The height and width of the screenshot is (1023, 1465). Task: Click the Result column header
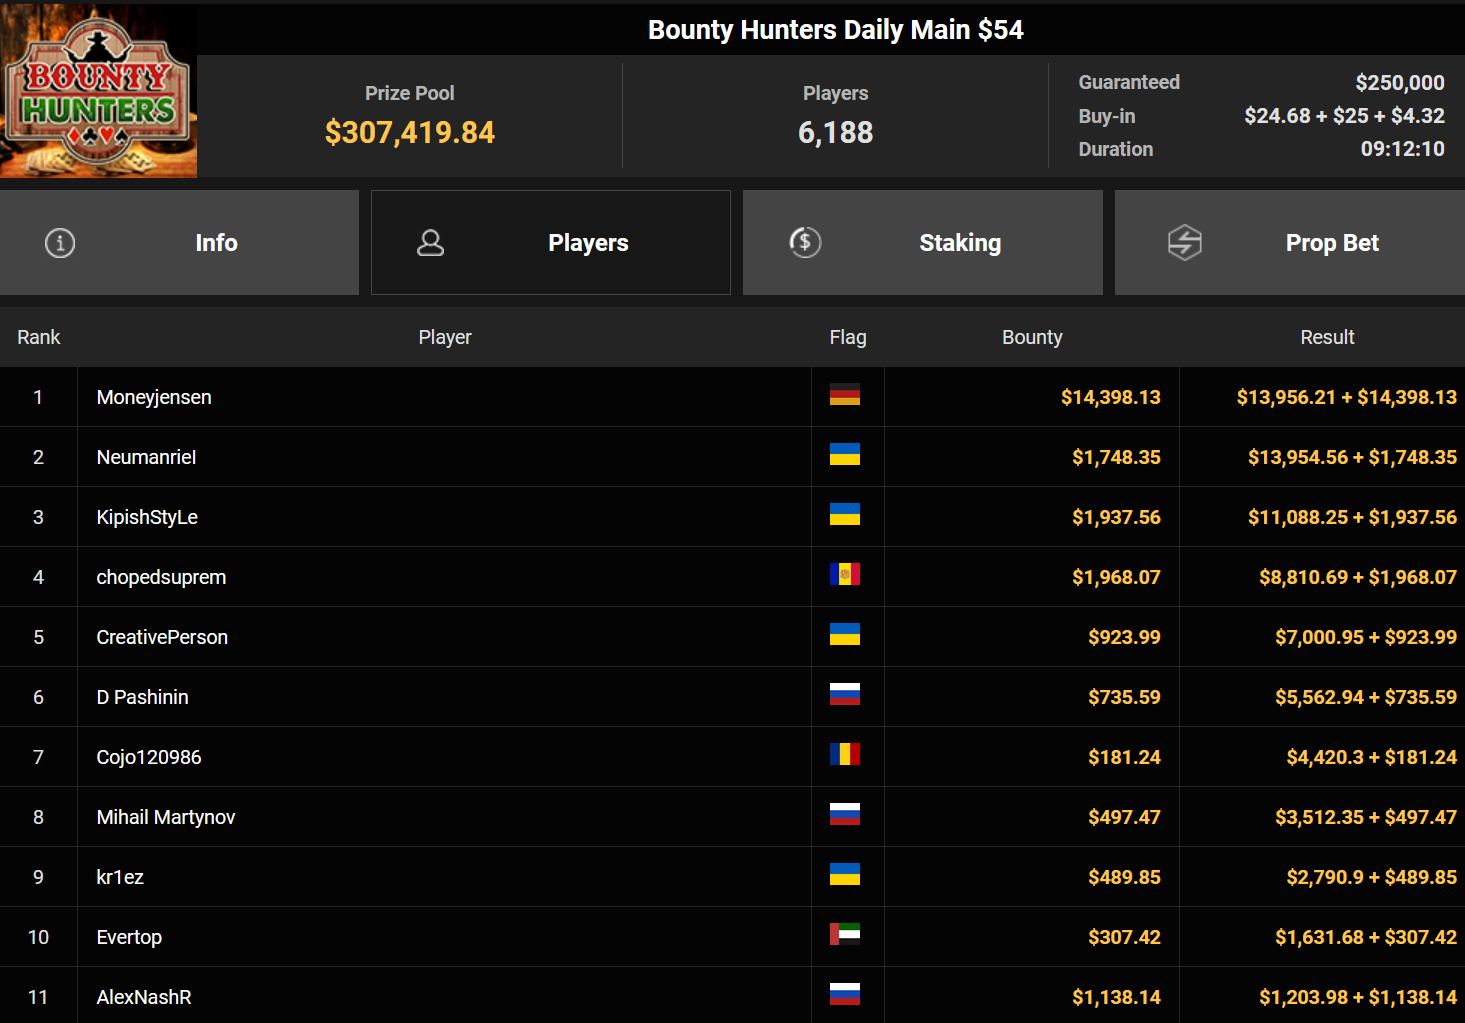1327,338
